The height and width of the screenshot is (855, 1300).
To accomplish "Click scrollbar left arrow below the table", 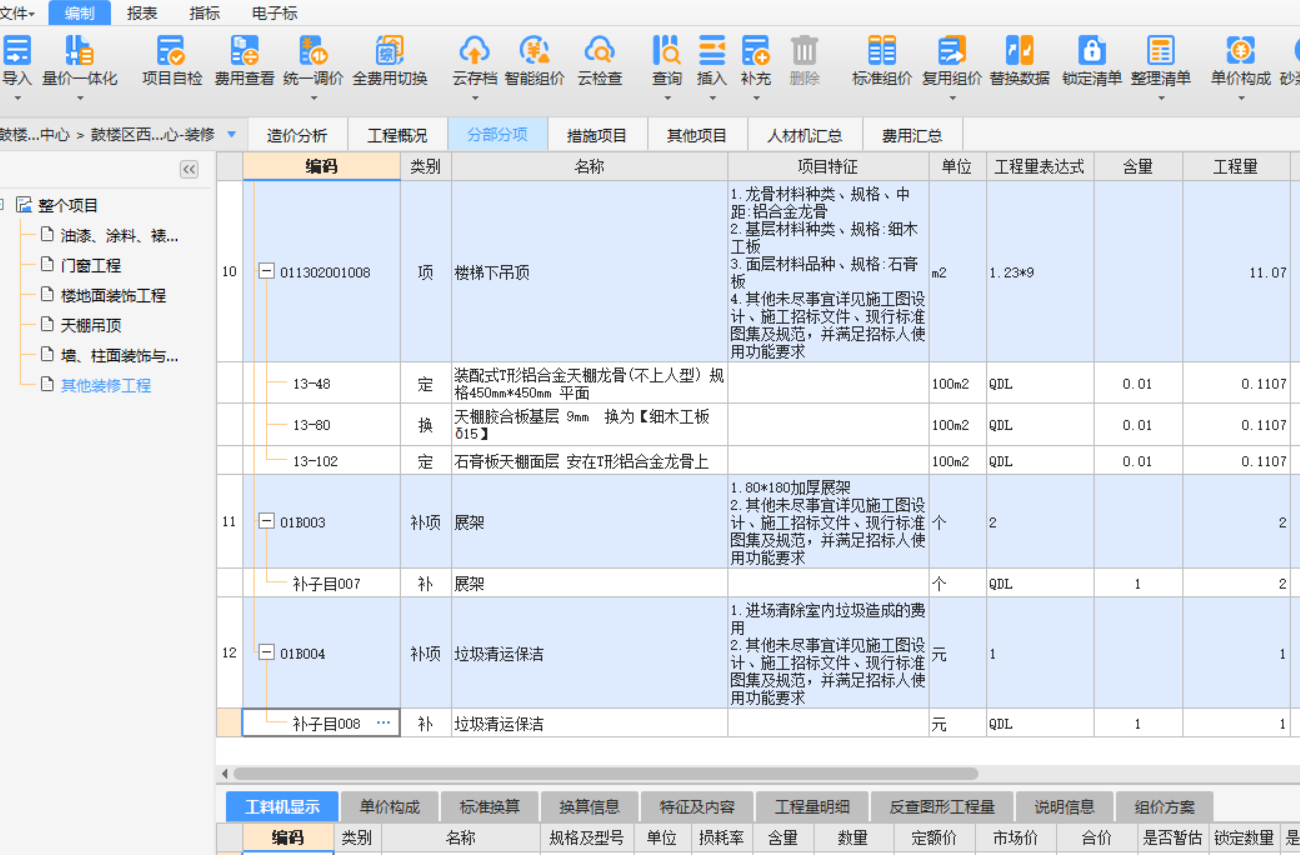I will 224,773.
